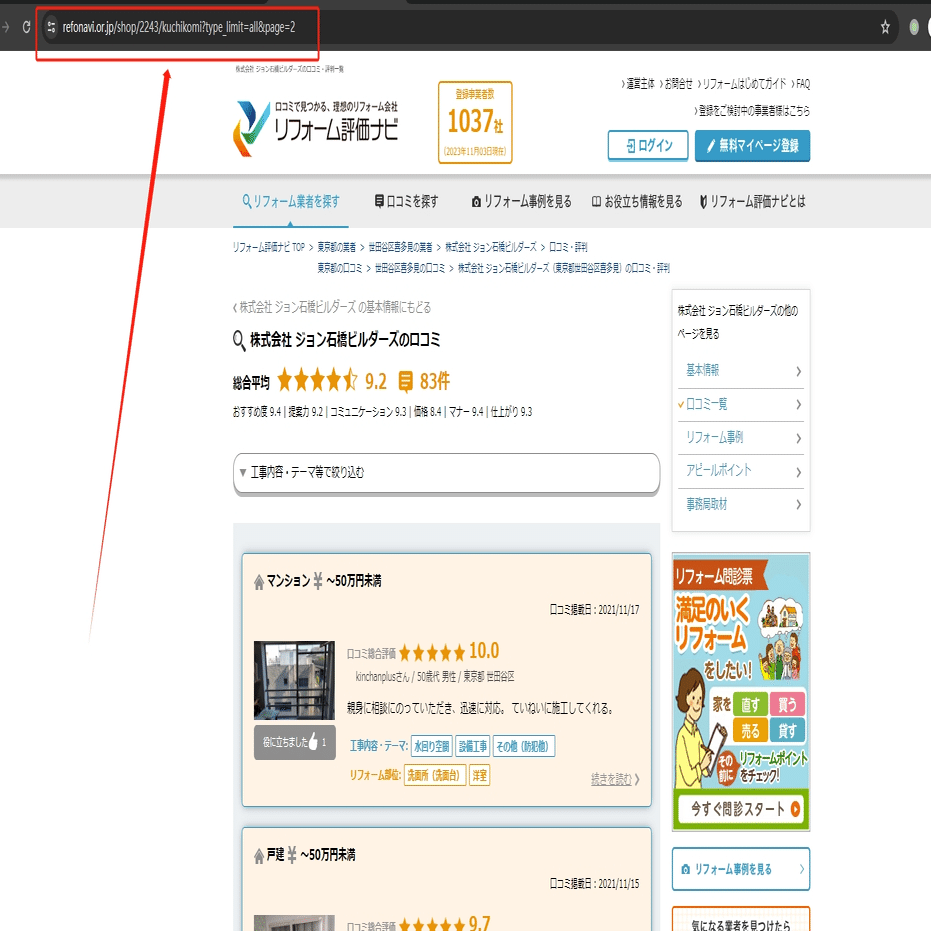Select リフォーム事例を見る navigation tab
Viewport: 931px width, 931px height.
click(x=521, y=201)
